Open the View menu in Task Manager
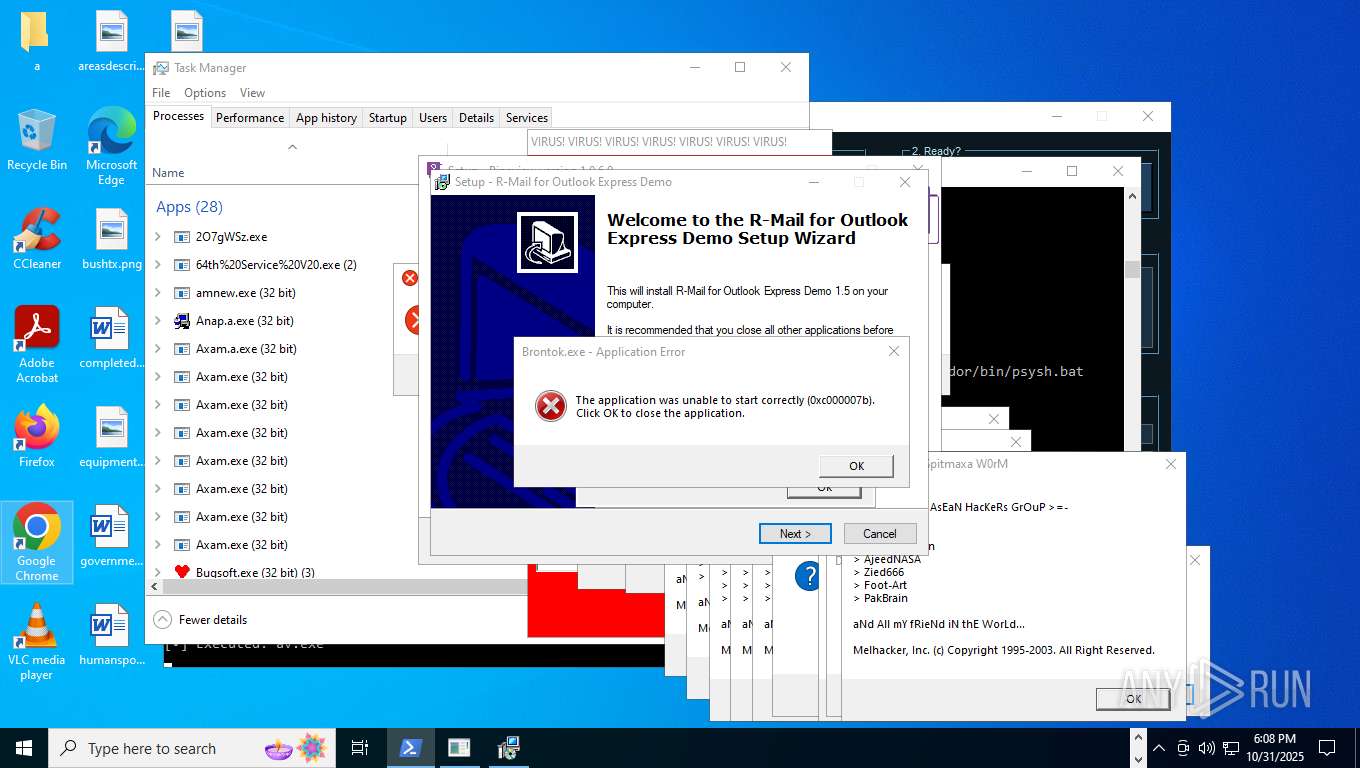 [252, 93]
